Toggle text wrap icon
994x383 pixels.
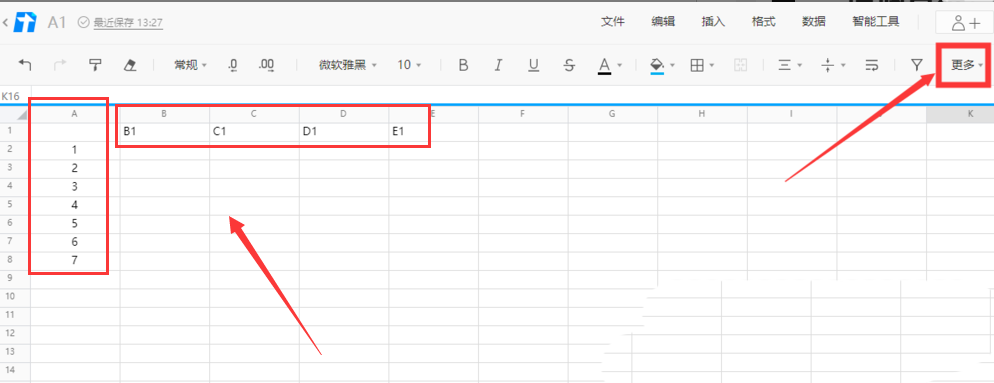click(872, 65)
